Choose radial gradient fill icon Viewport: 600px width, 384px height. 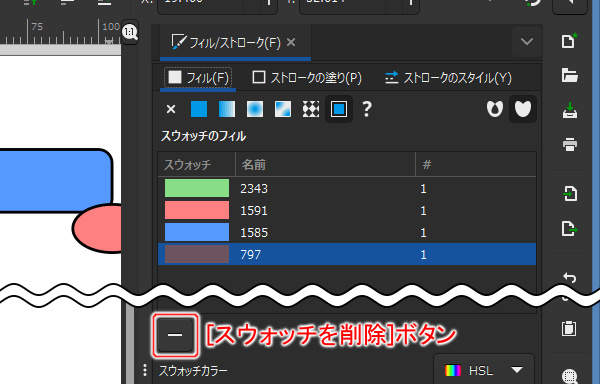coord(255,109)
